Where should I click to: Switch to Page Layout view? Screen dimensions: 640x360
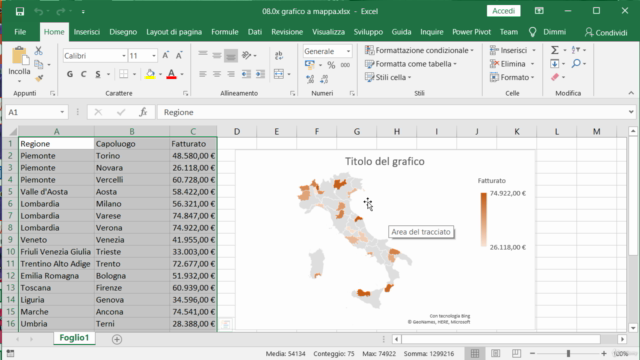click(x=496, y=353)
